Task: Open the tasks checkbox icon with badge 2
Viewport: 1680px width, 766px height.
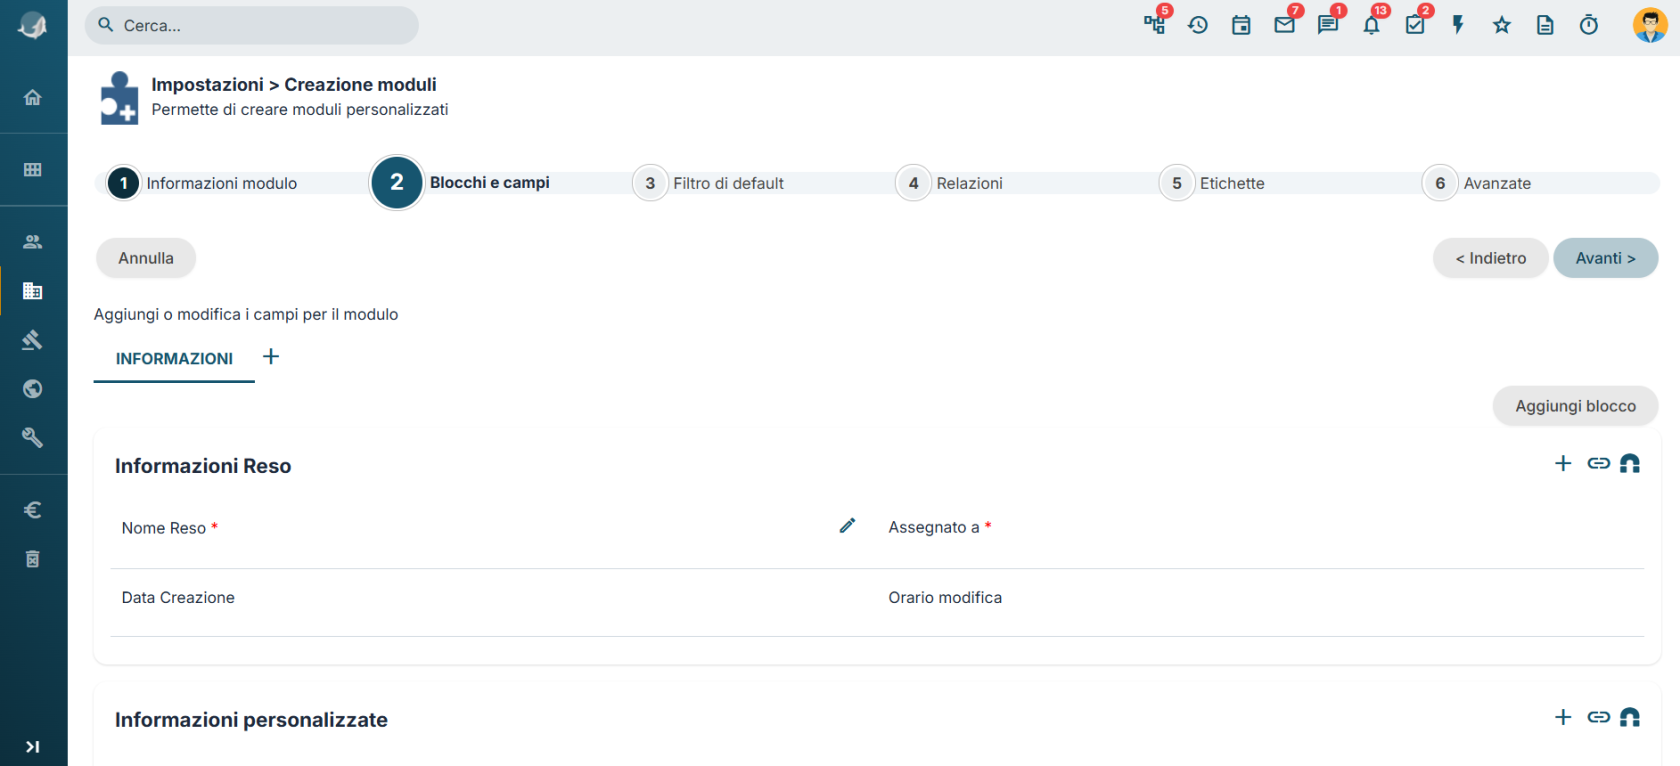Action: tap(1415, 25)
